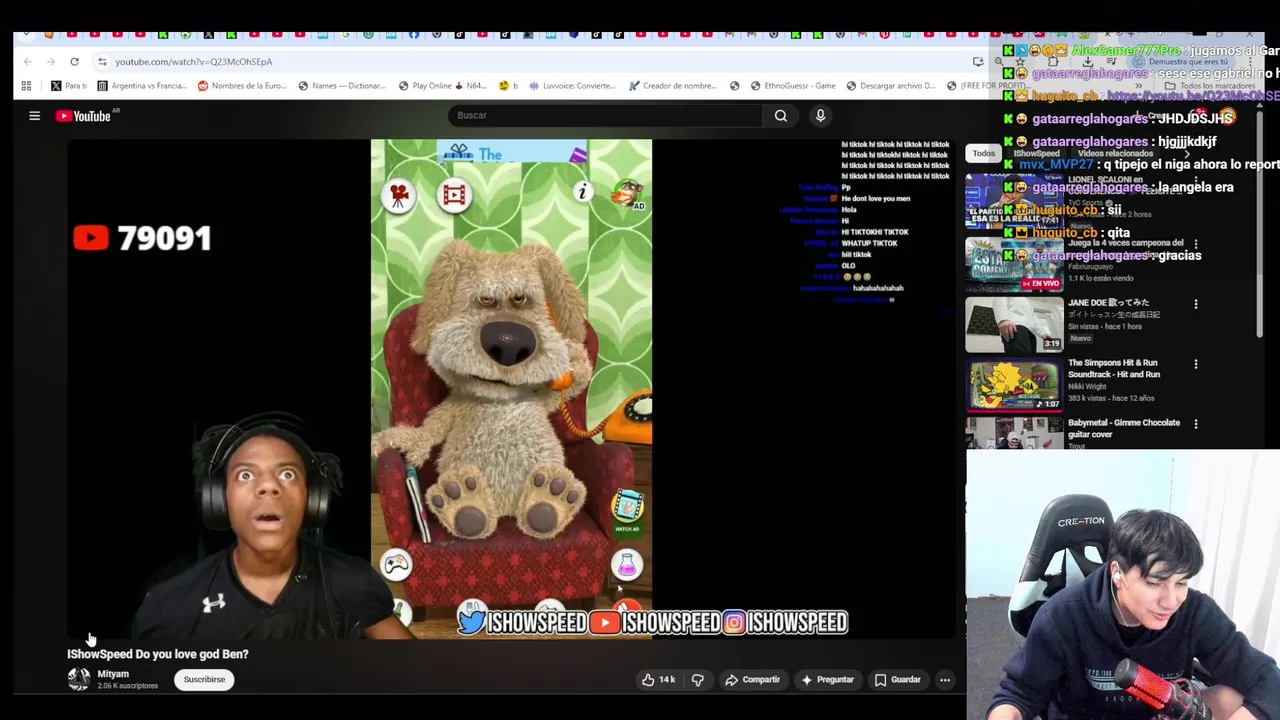
Task: Open the JANE DOE video thumbnail
Action: coord(1014,323)
